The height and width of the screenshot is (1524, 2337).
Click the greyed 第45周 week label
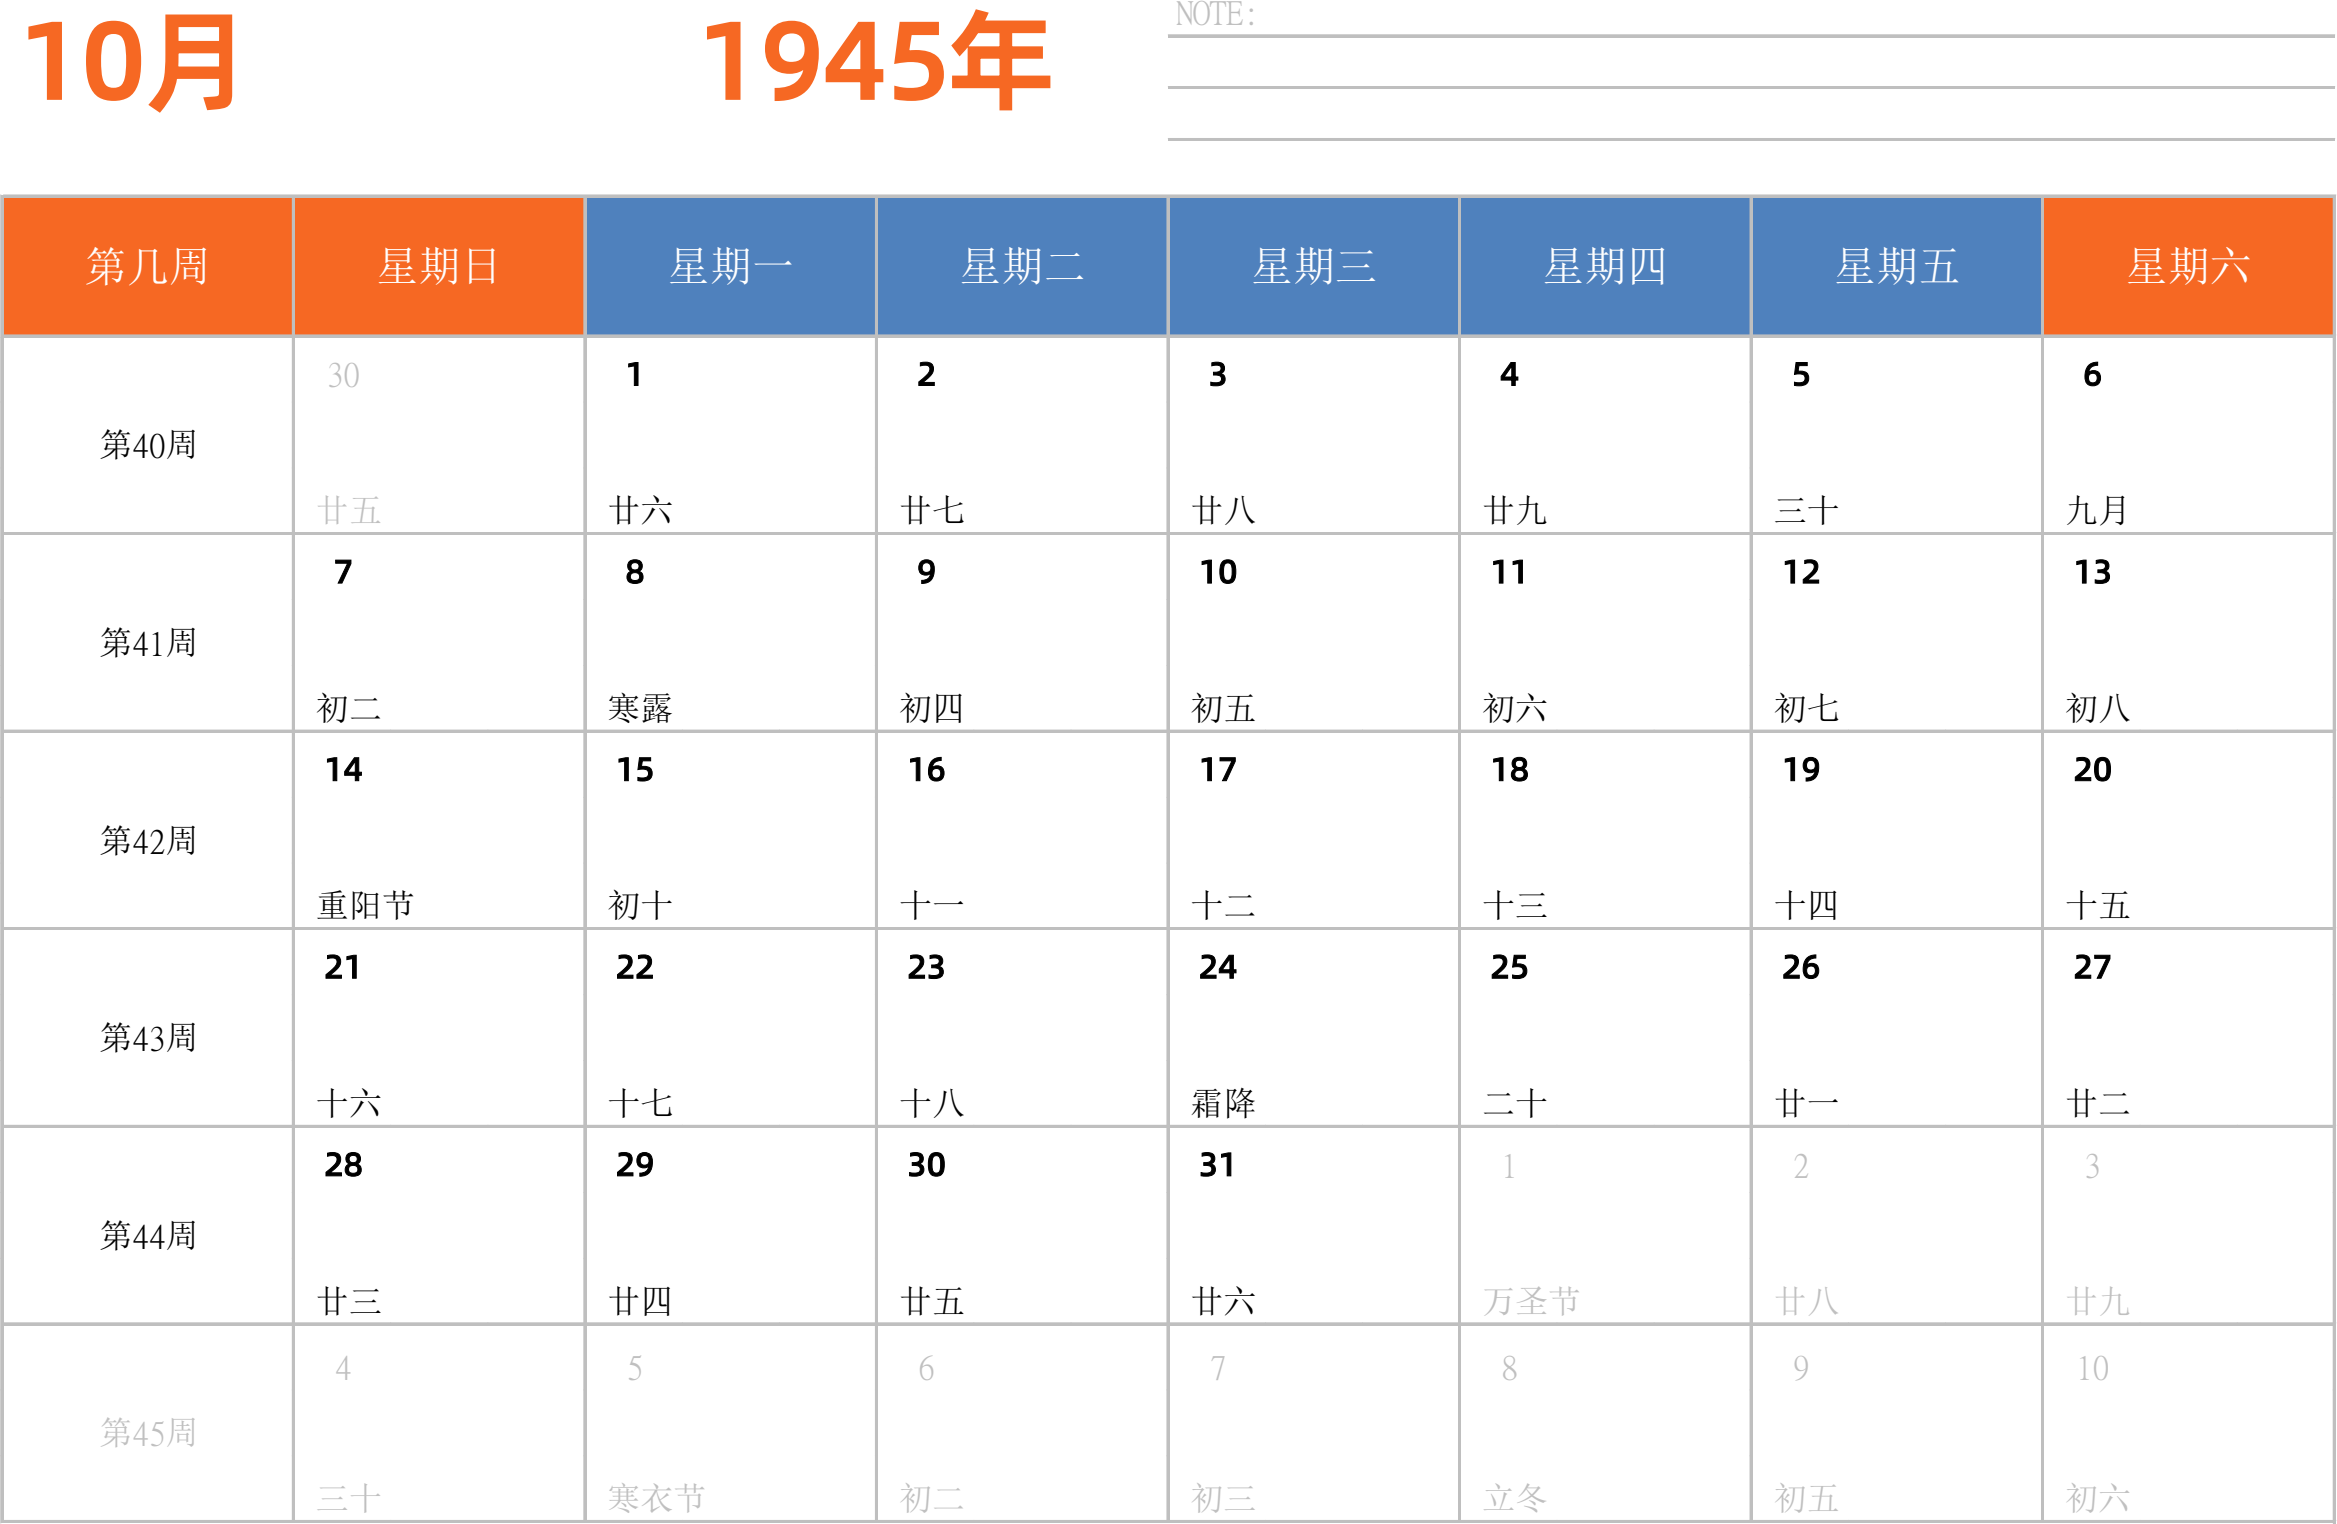[147, 1433]
